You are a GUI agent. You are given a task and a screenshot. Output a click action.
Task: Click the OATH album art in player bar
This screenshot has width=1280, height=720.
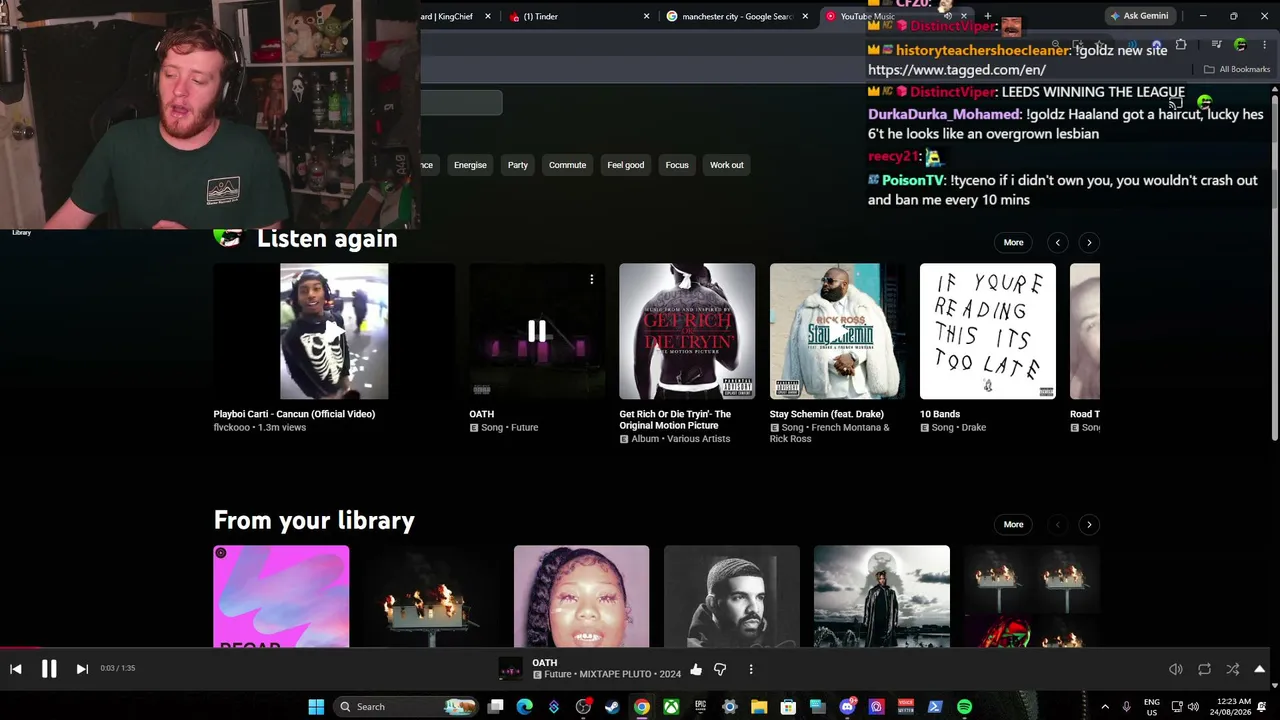pos(510,669)
